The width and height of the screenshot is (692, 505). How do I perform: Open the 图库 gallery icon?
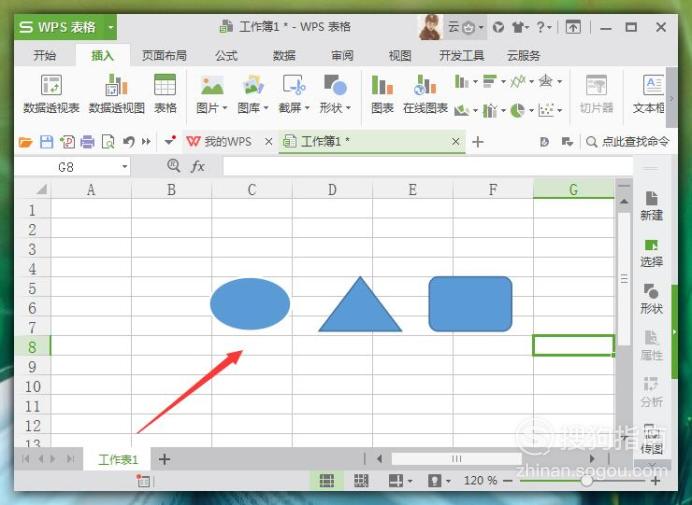point(253,85)
